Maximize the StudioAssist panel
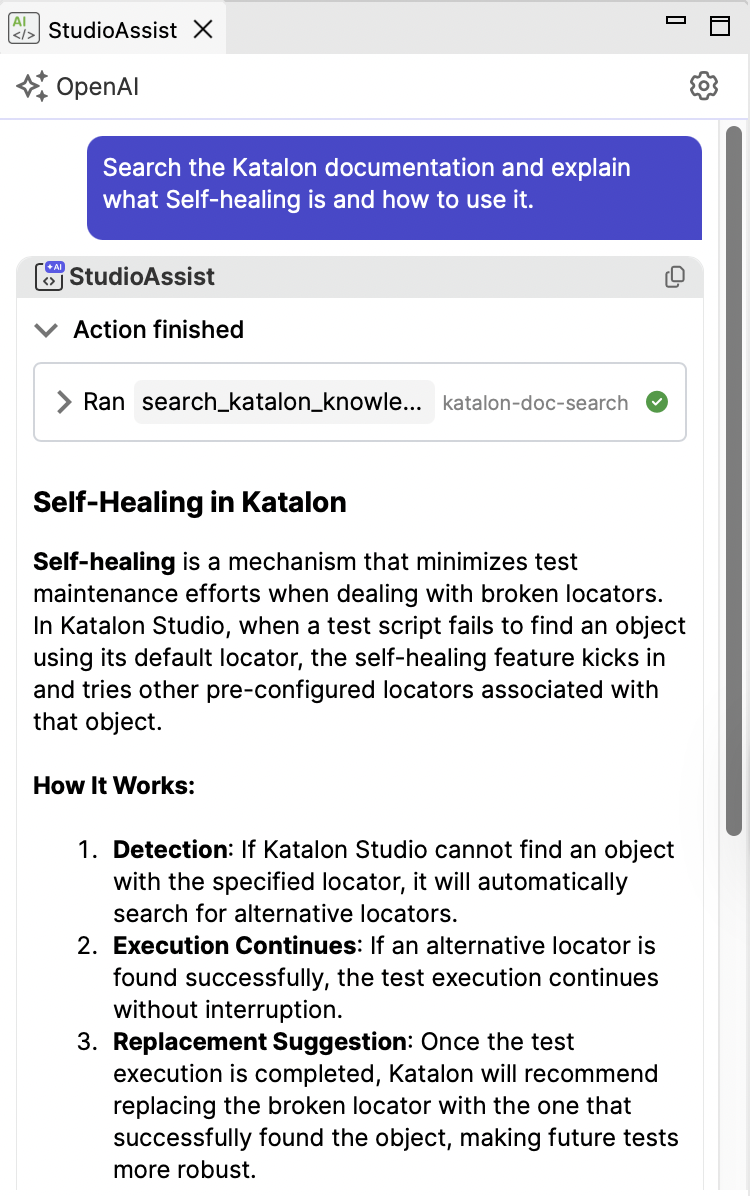Viewport: 750px width, 1196px height. pyautogui.click(x=719, y=26)
